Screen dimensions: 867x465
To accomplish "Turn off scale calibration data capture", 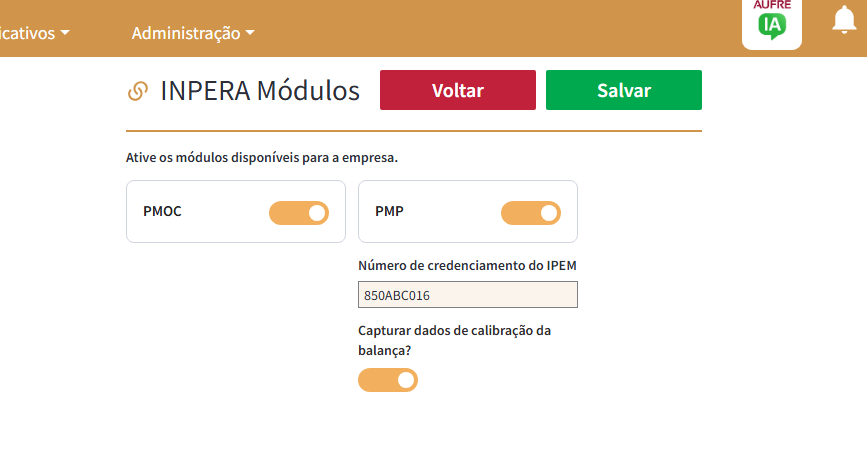I will (388, 380).
